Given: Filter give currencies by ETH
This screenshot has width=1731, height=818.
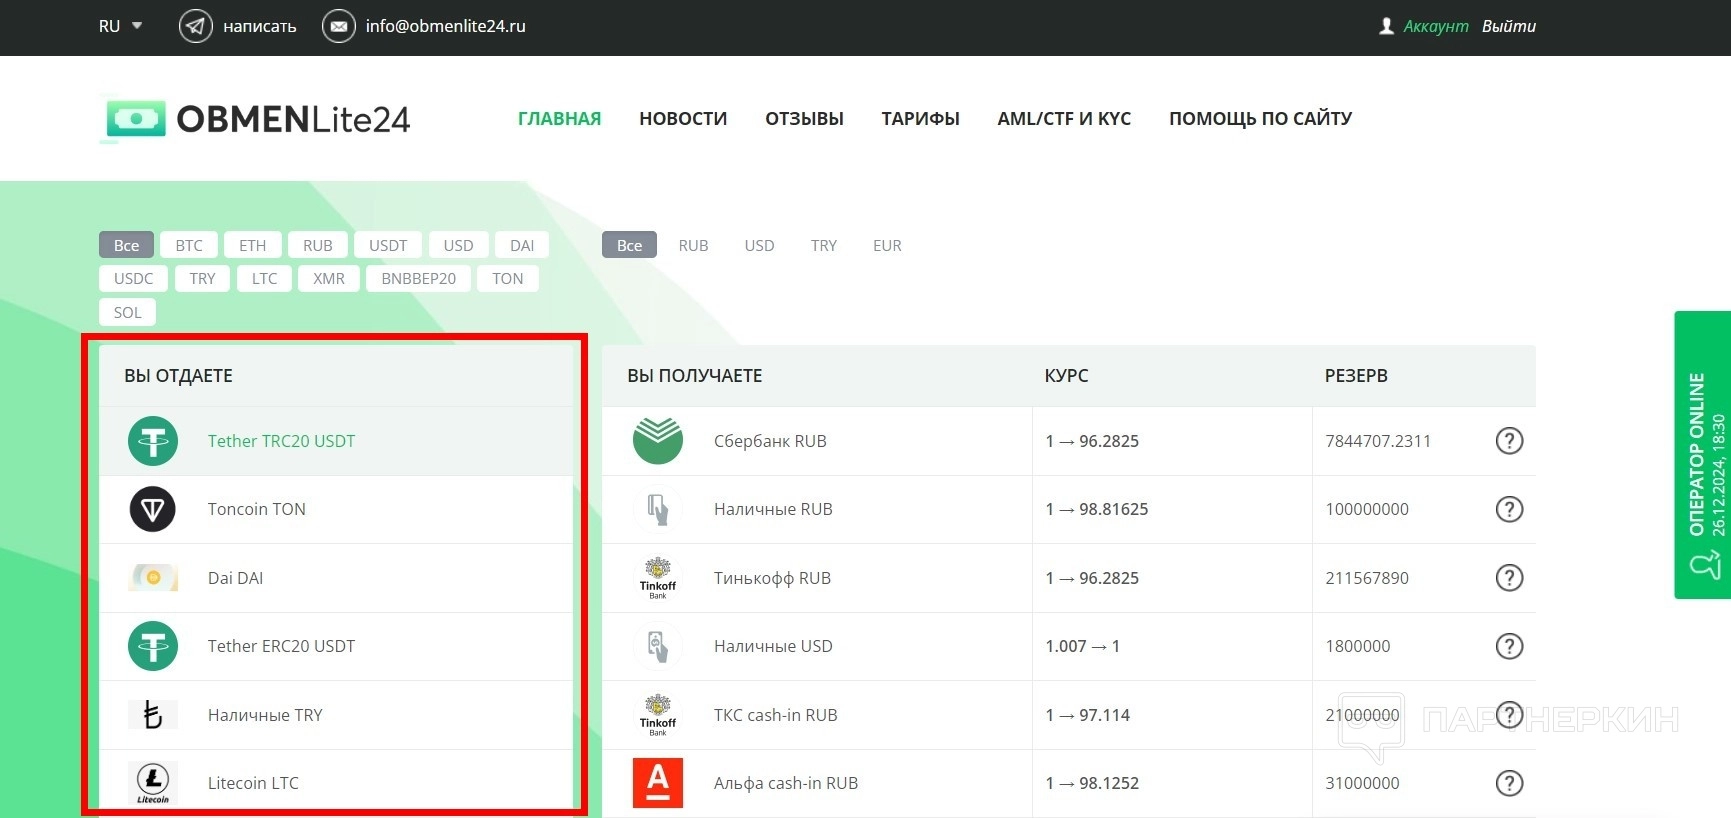Looking at the screenshot, I should (253, 245).
